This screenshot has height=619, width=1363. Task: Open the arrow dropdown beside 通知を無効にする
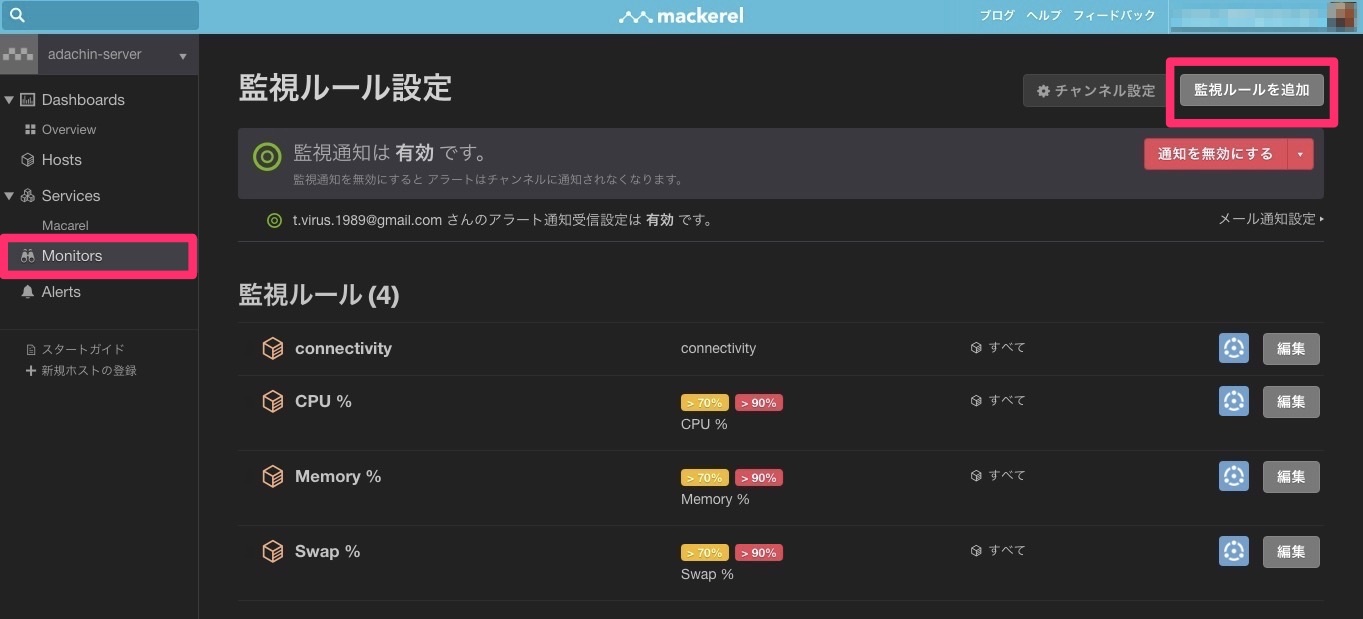[1300, 154]
